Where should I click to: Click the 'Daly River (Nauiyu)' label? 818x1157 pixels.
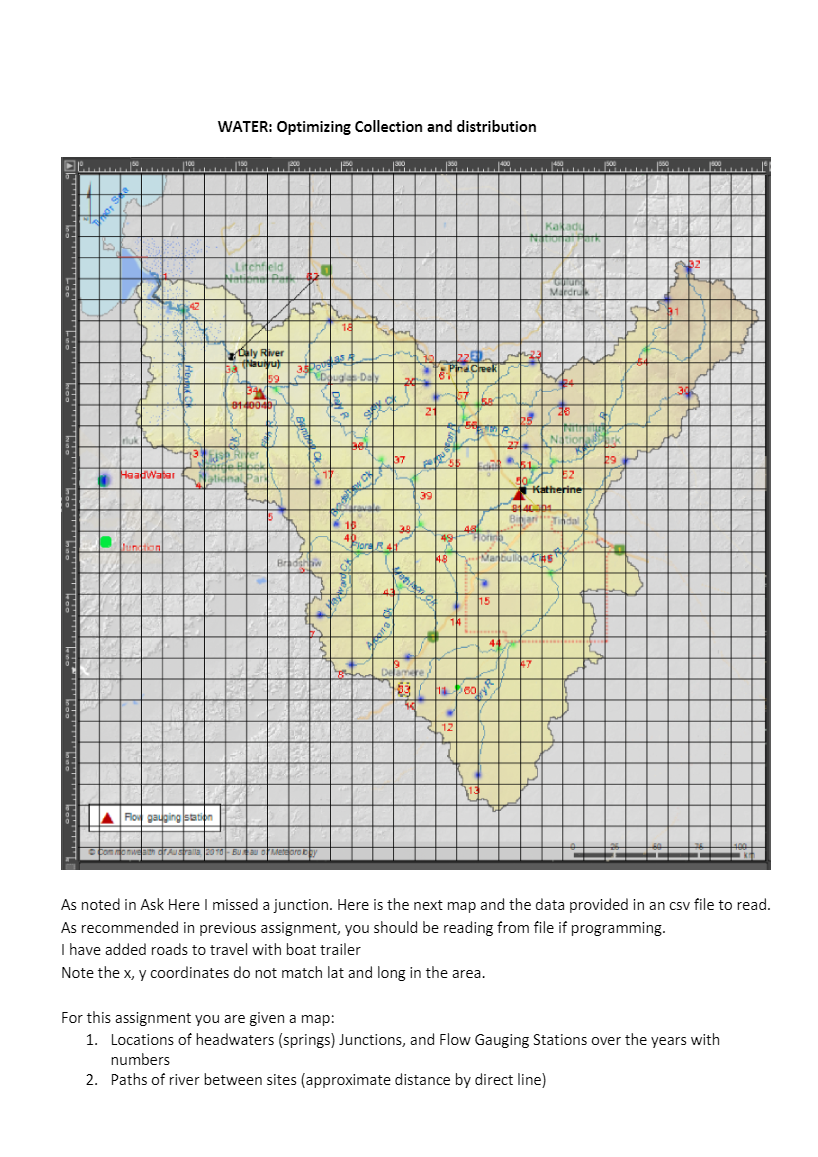click(260, 358)
